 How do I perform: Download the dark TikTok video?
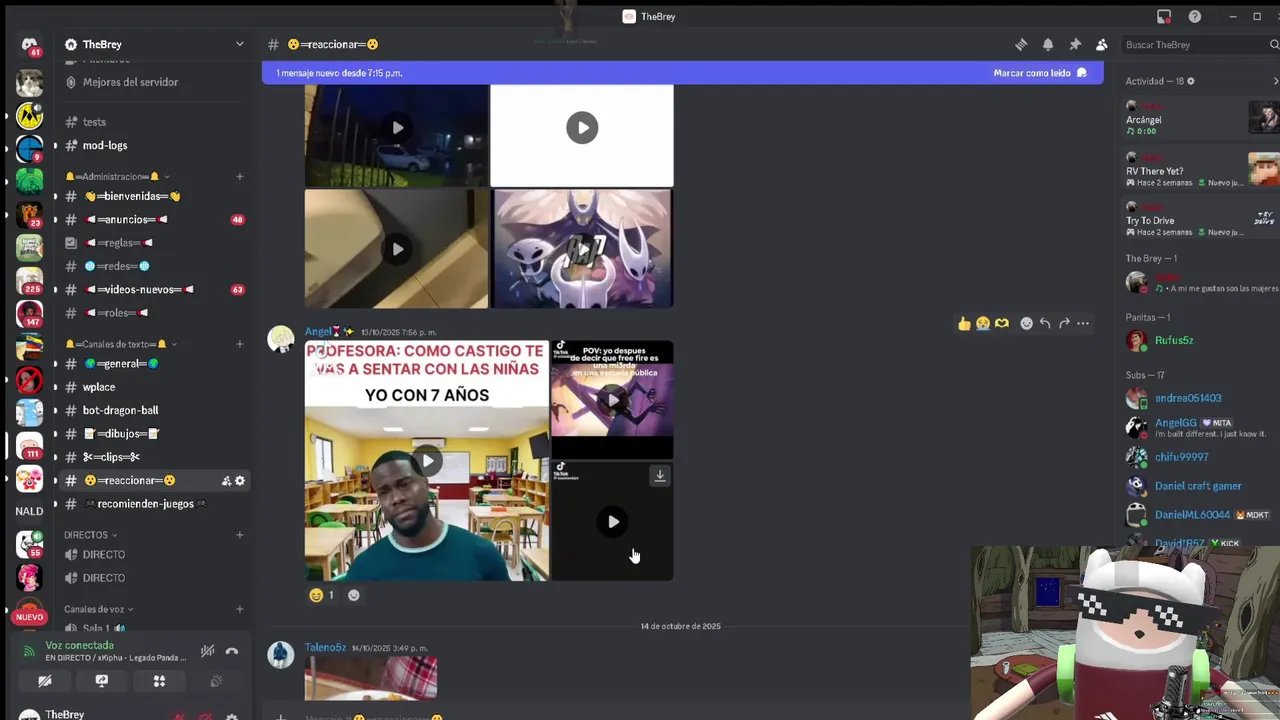pos(660,477)
